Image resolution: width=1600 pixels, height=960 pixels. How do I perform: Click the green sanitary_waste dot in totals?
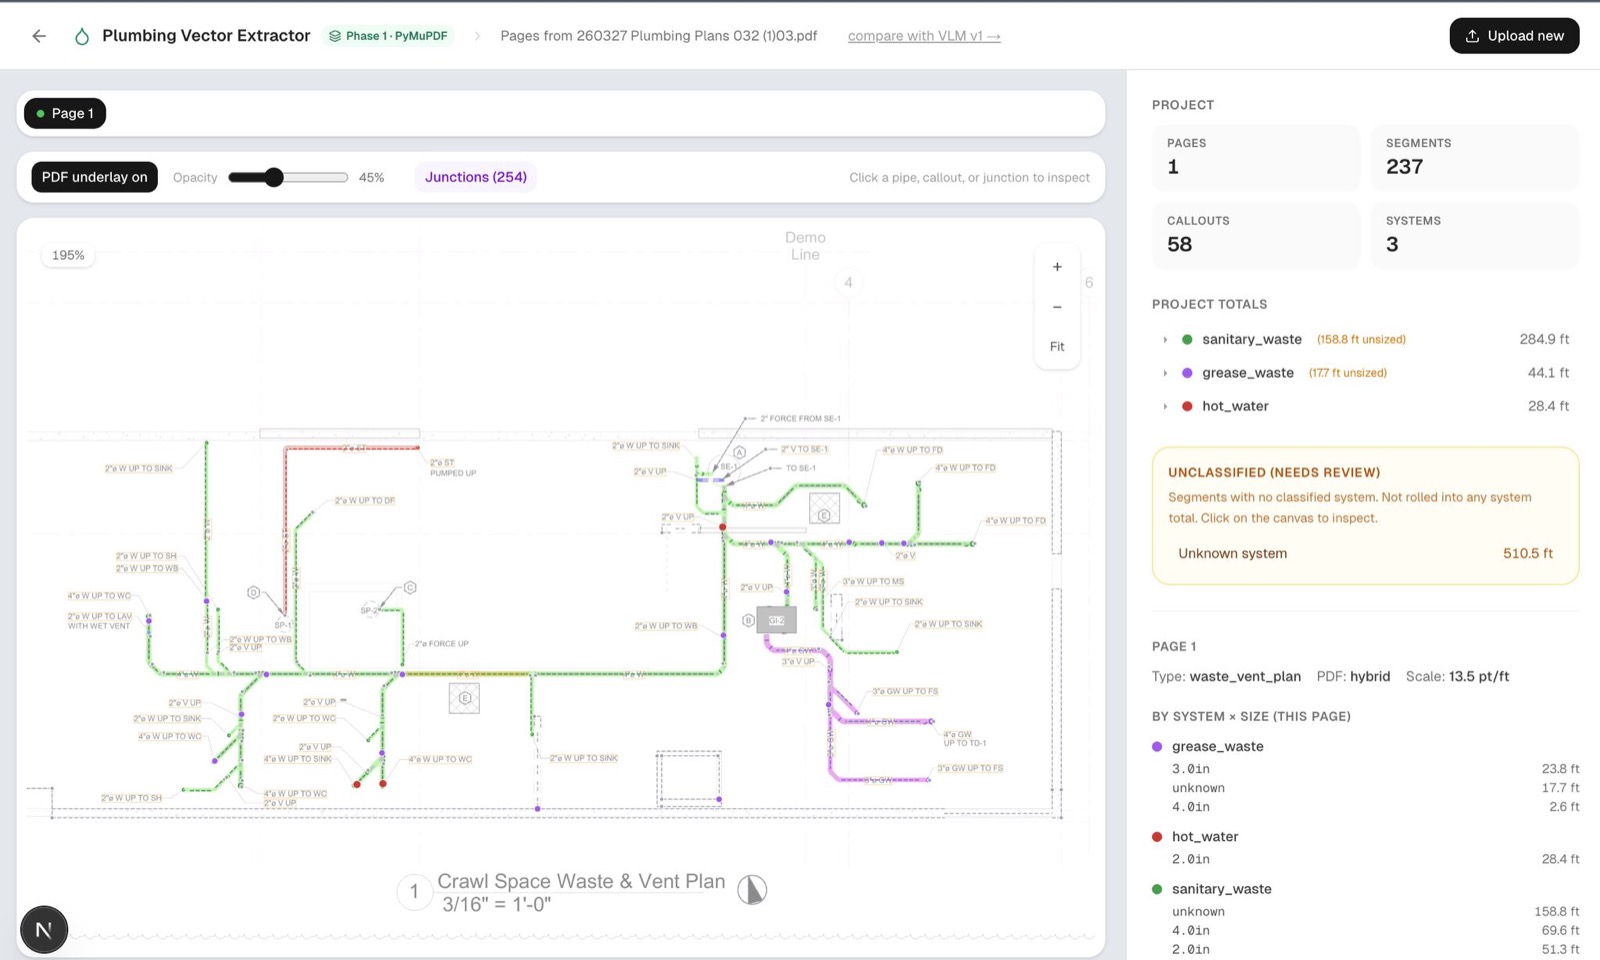pos(1187,339)
